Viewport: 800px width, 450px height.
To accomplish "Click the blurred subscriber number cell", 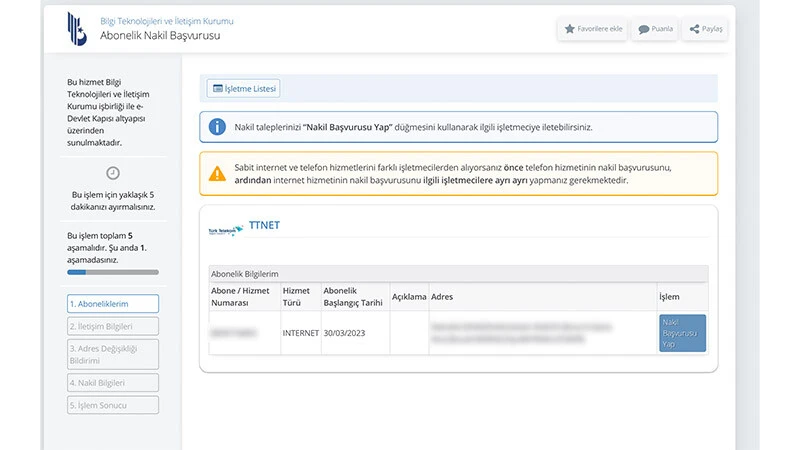I will (244, 333).
